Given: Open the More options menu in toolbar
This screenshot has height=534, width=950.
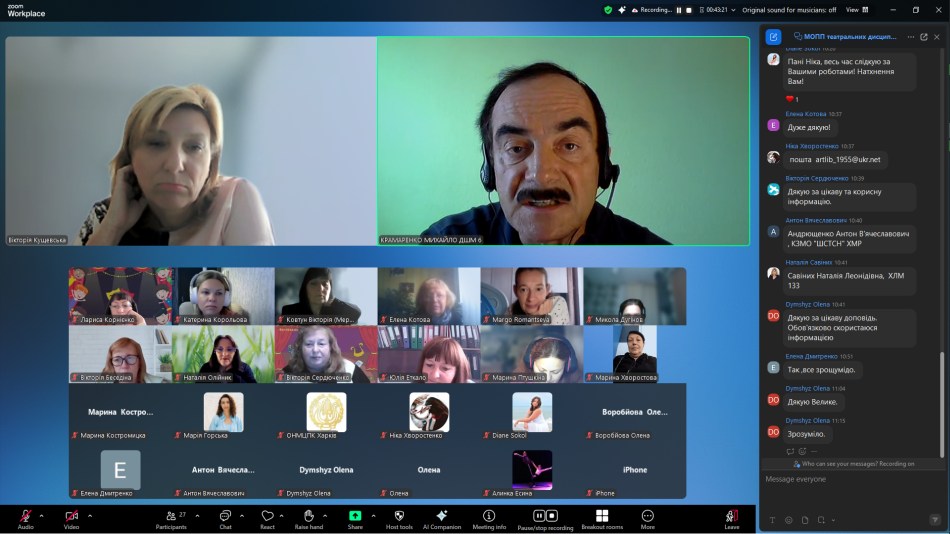Looking at the screenshot, I should [x=648, y=518].
